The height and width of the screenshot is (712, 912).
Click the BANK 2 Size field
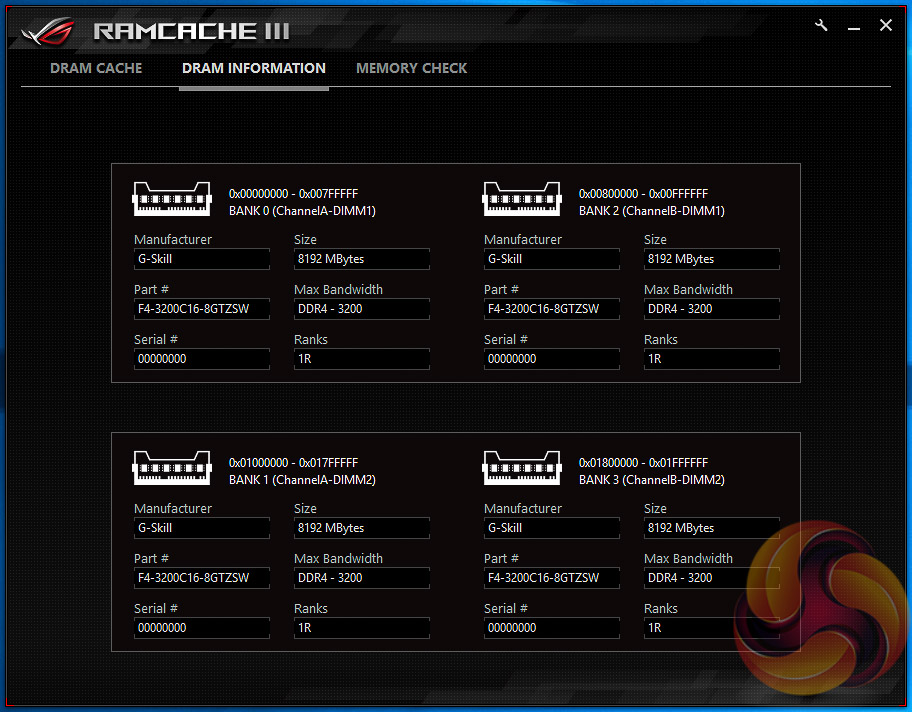click(x=711, y=259)
